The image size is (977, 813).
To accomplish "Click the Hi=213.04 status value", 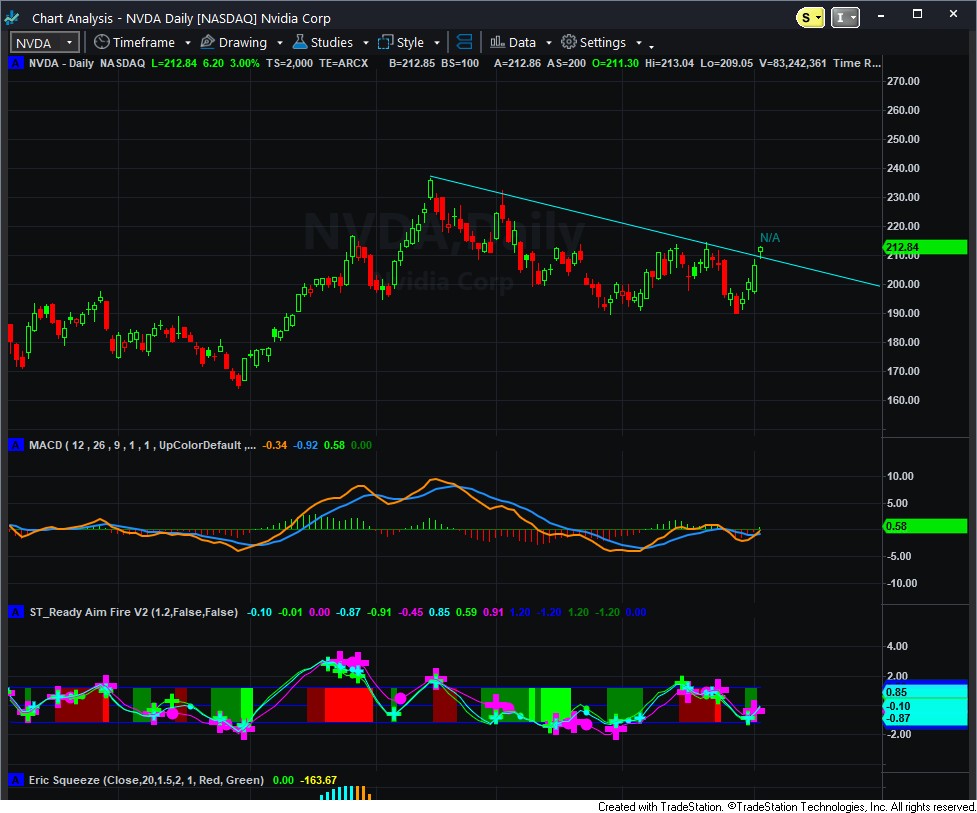I will 669,63.
